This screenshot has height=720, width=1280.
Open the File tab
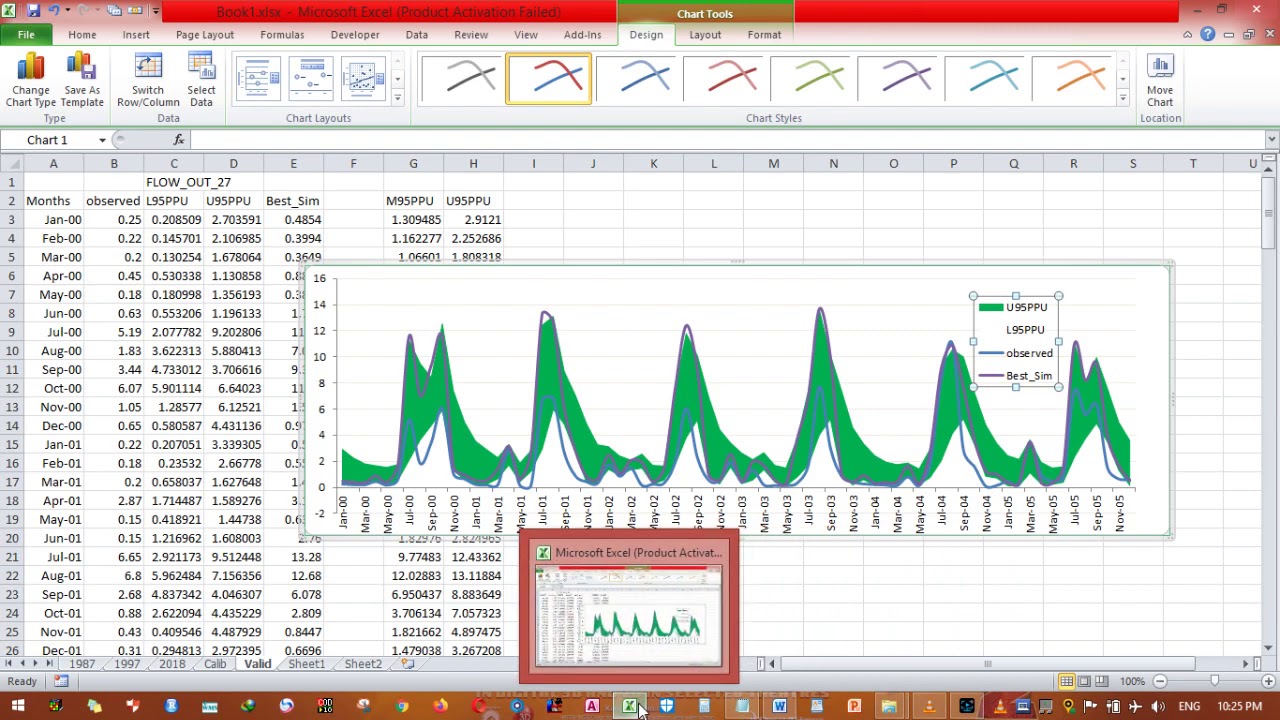(x=26, y=35)
